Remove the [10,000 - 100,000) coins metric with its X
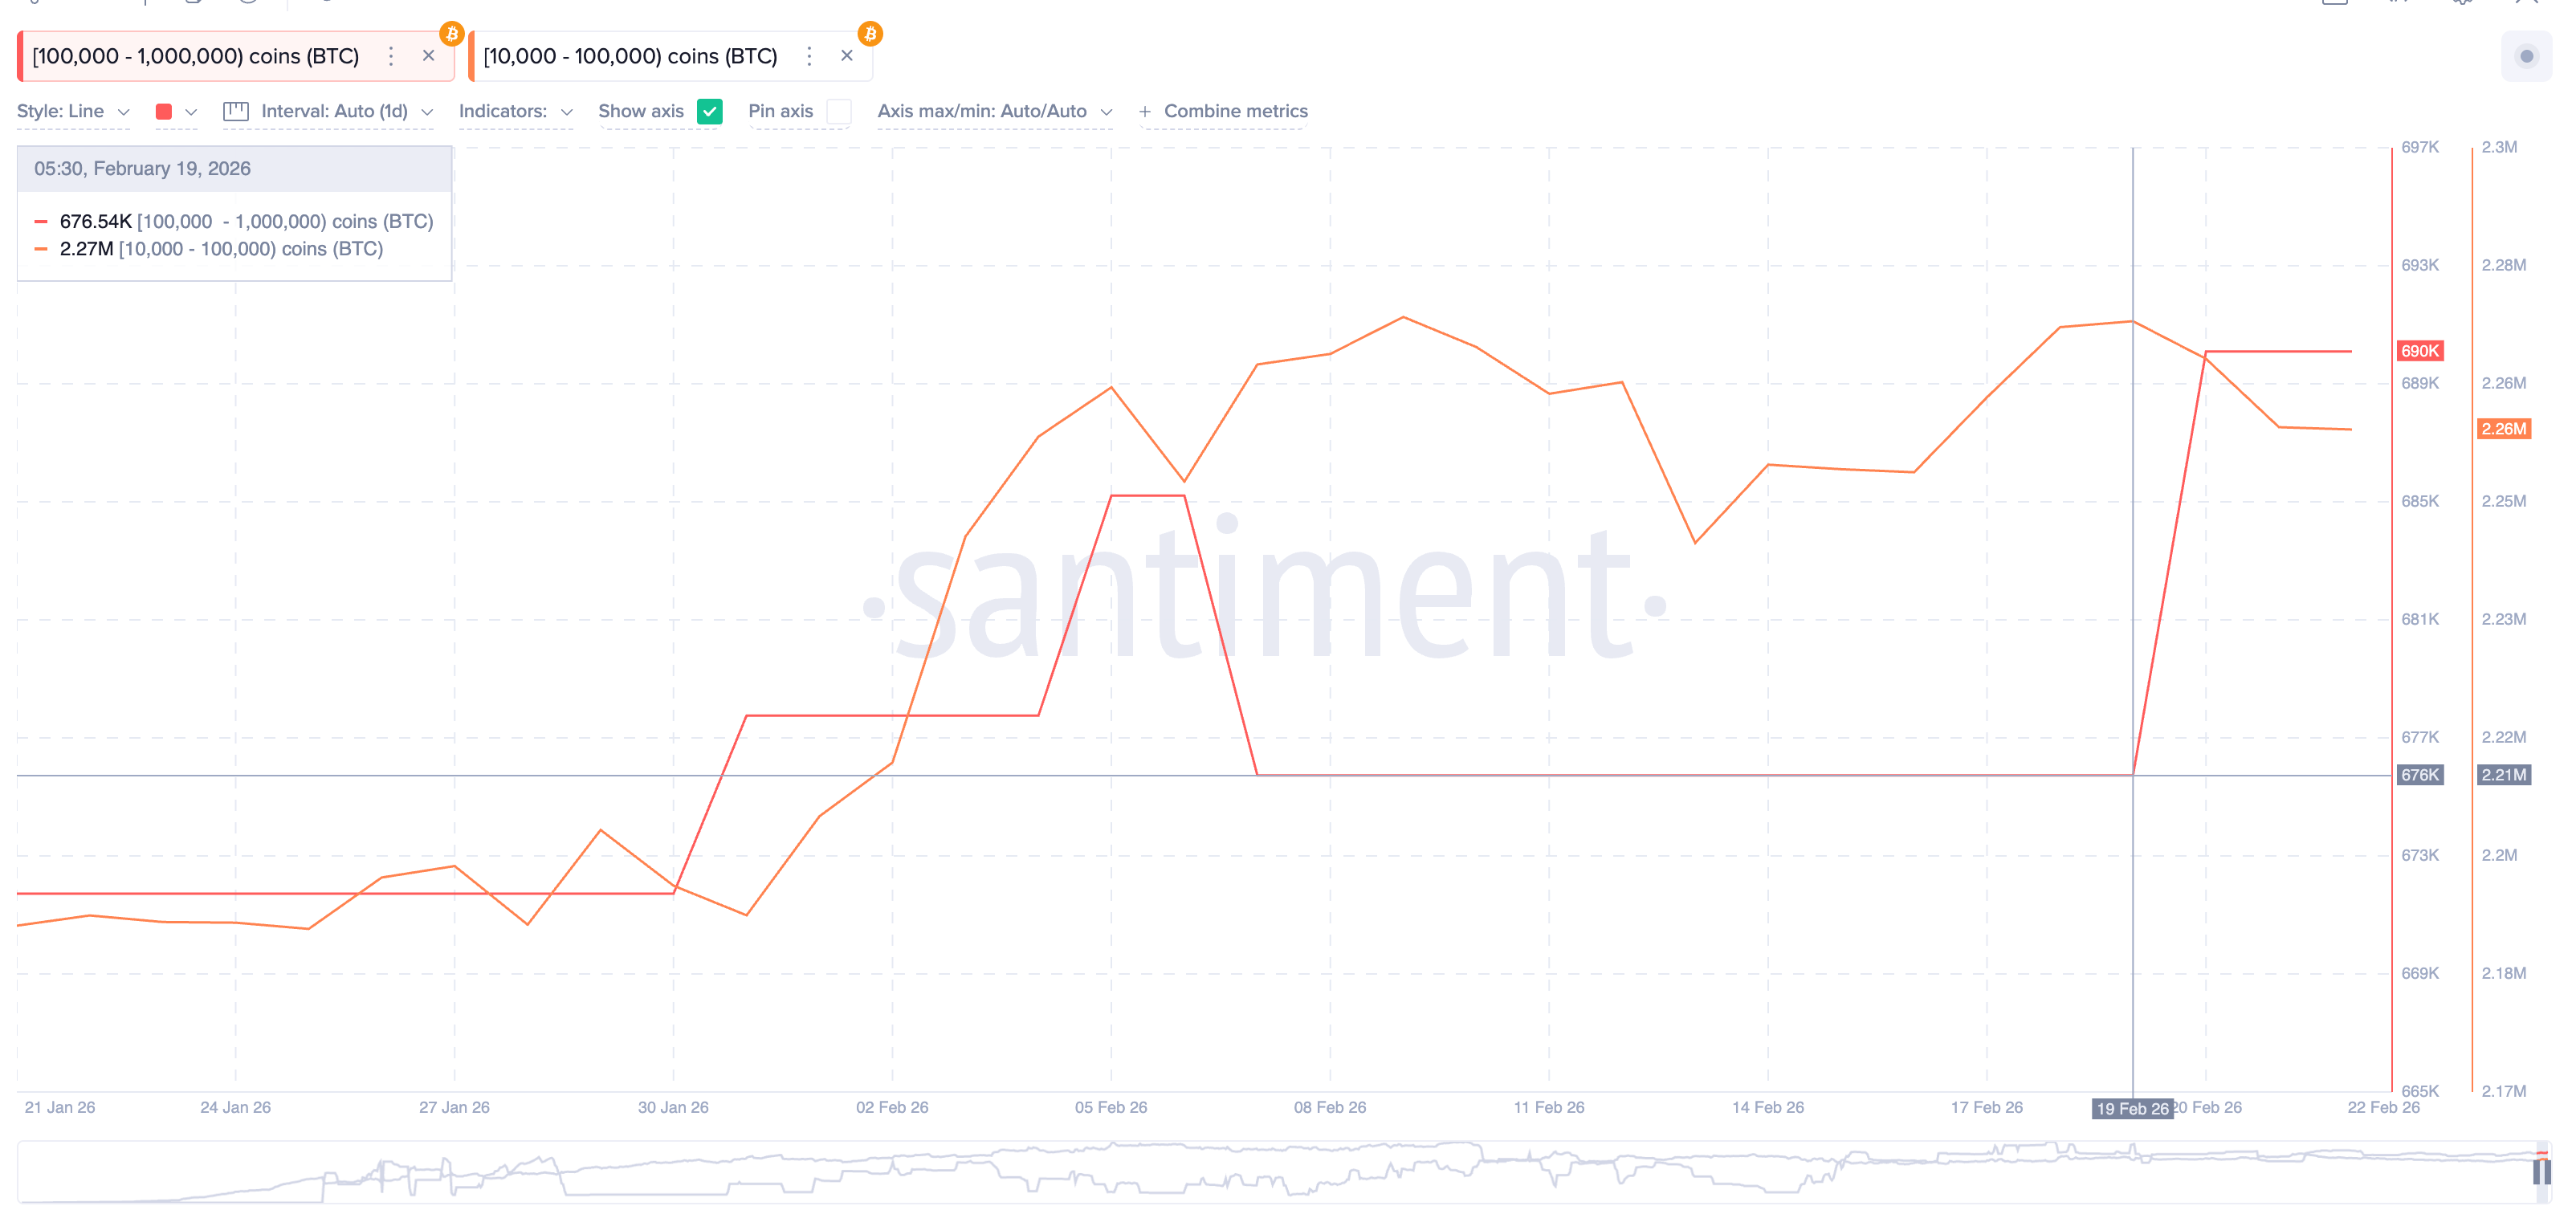Viewport: 2576px width, 1206px height. coord(847,55)
